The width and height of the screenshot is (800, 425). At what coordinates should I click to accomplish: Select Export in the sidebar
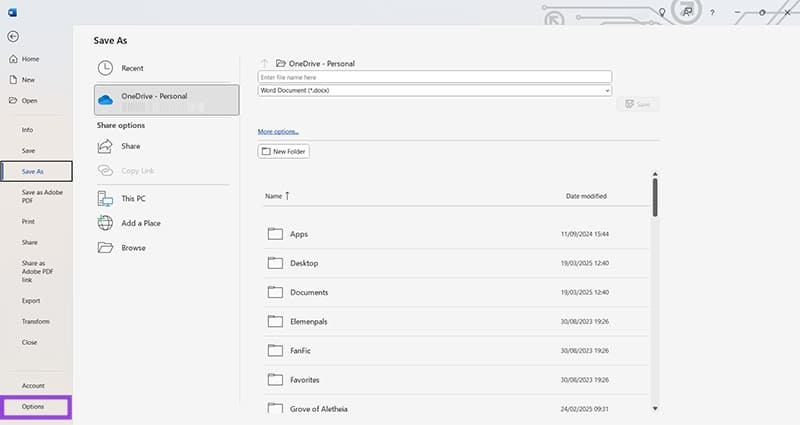pos(32,300)
